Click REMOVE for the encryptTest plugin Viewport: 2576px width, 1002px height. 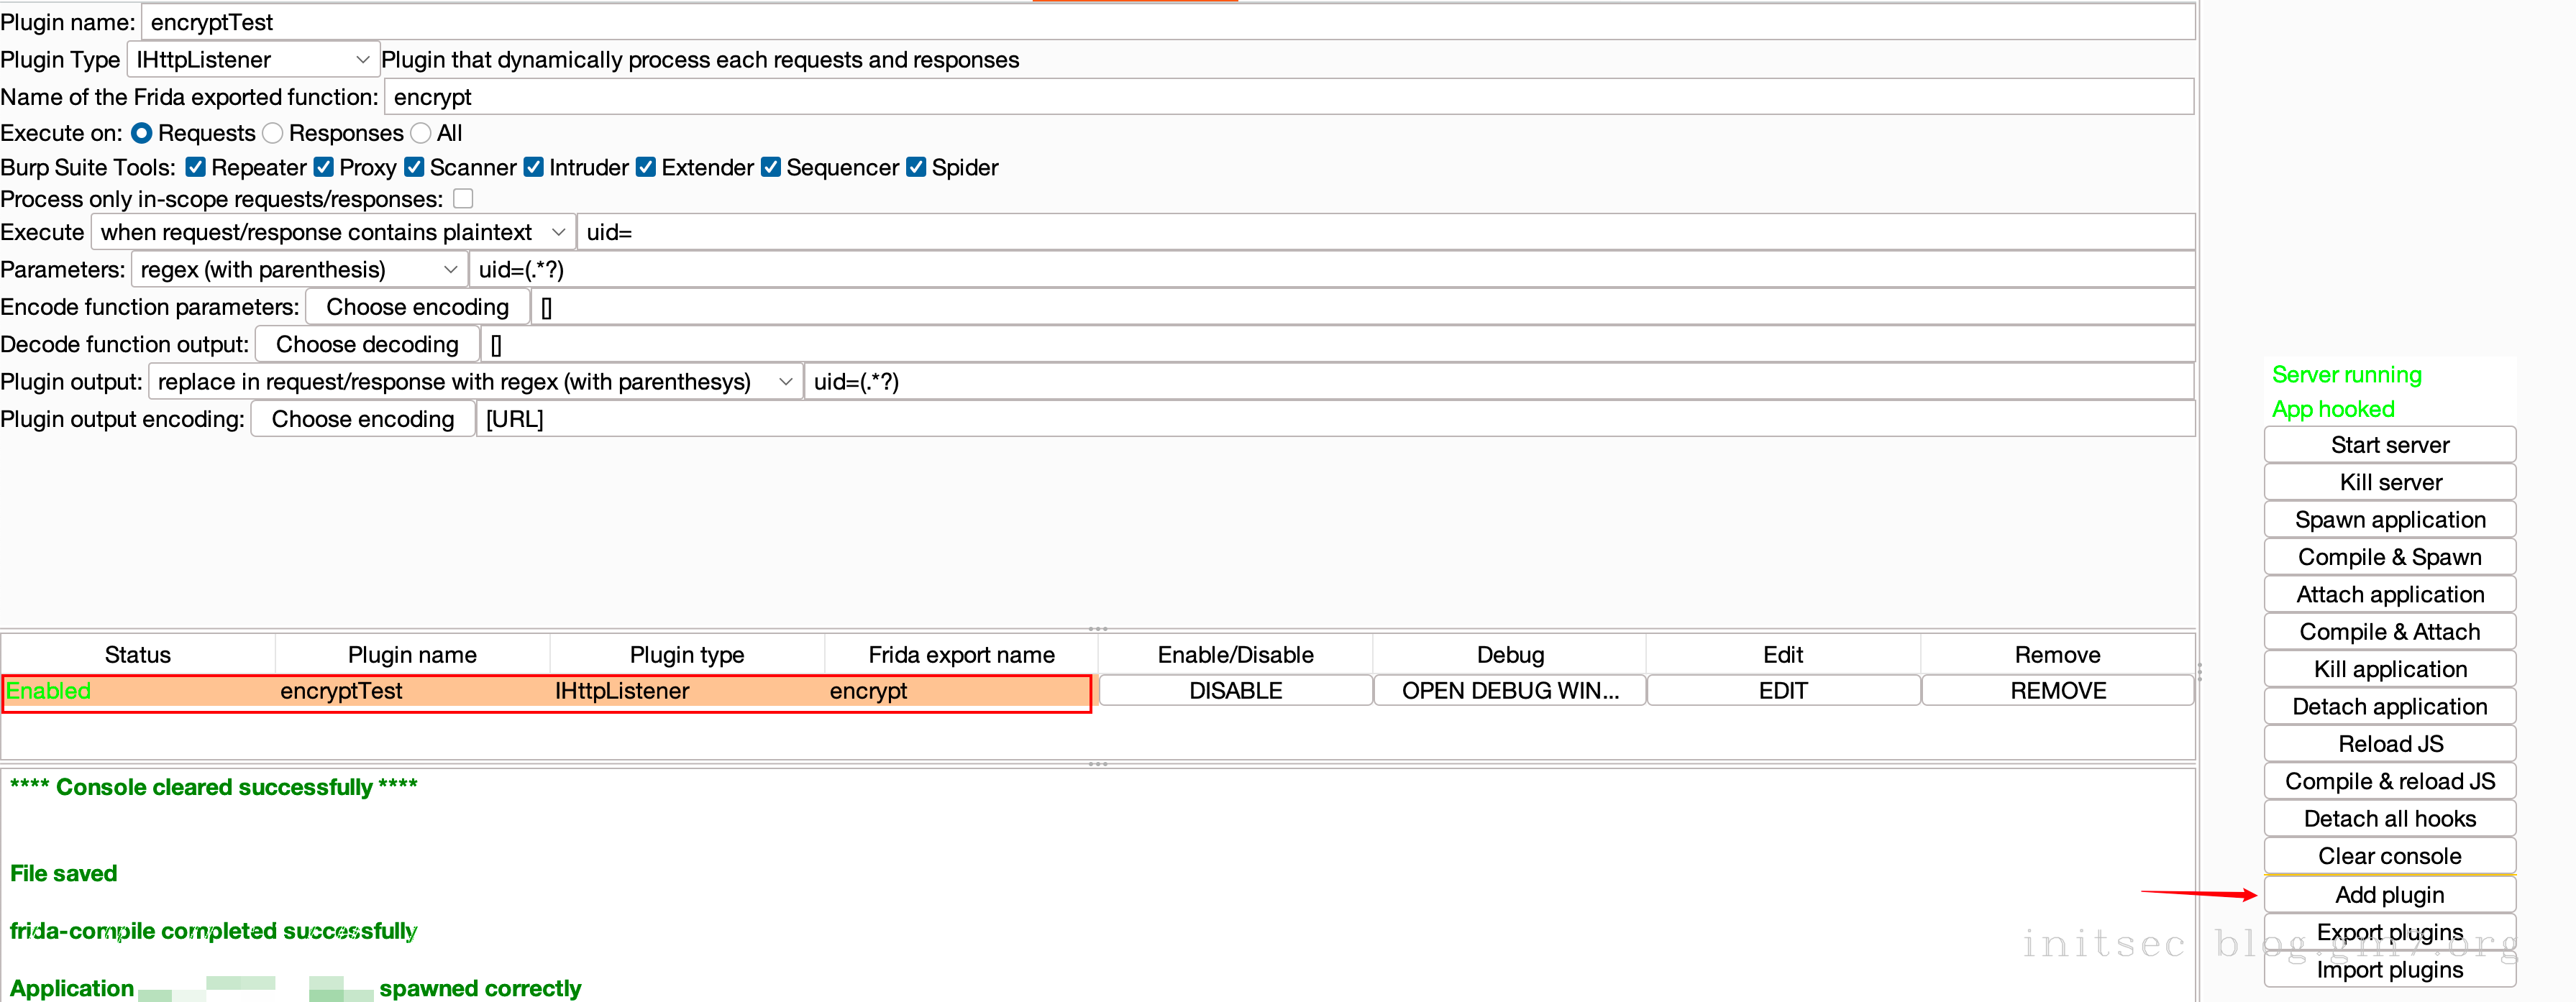2057,691
